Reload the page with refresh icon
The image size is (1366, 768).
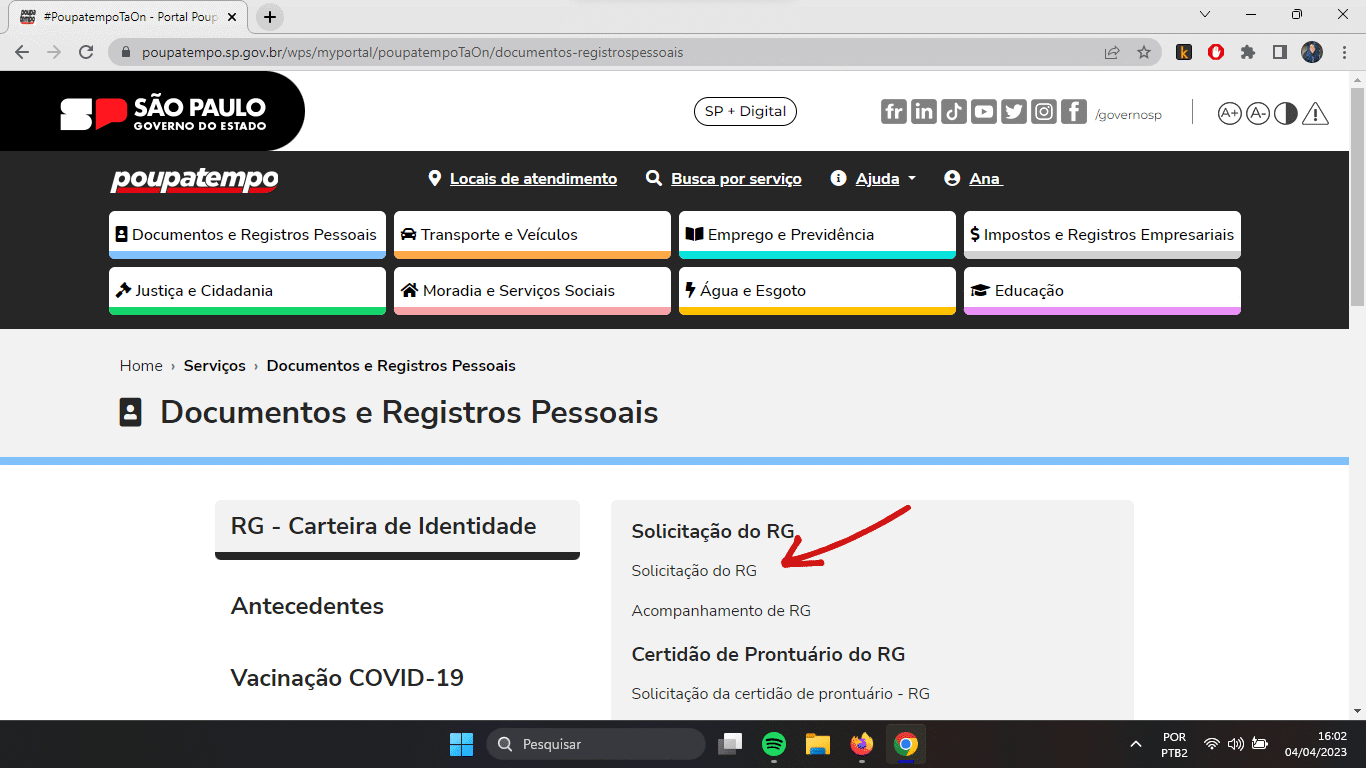[x=86, y=52]
